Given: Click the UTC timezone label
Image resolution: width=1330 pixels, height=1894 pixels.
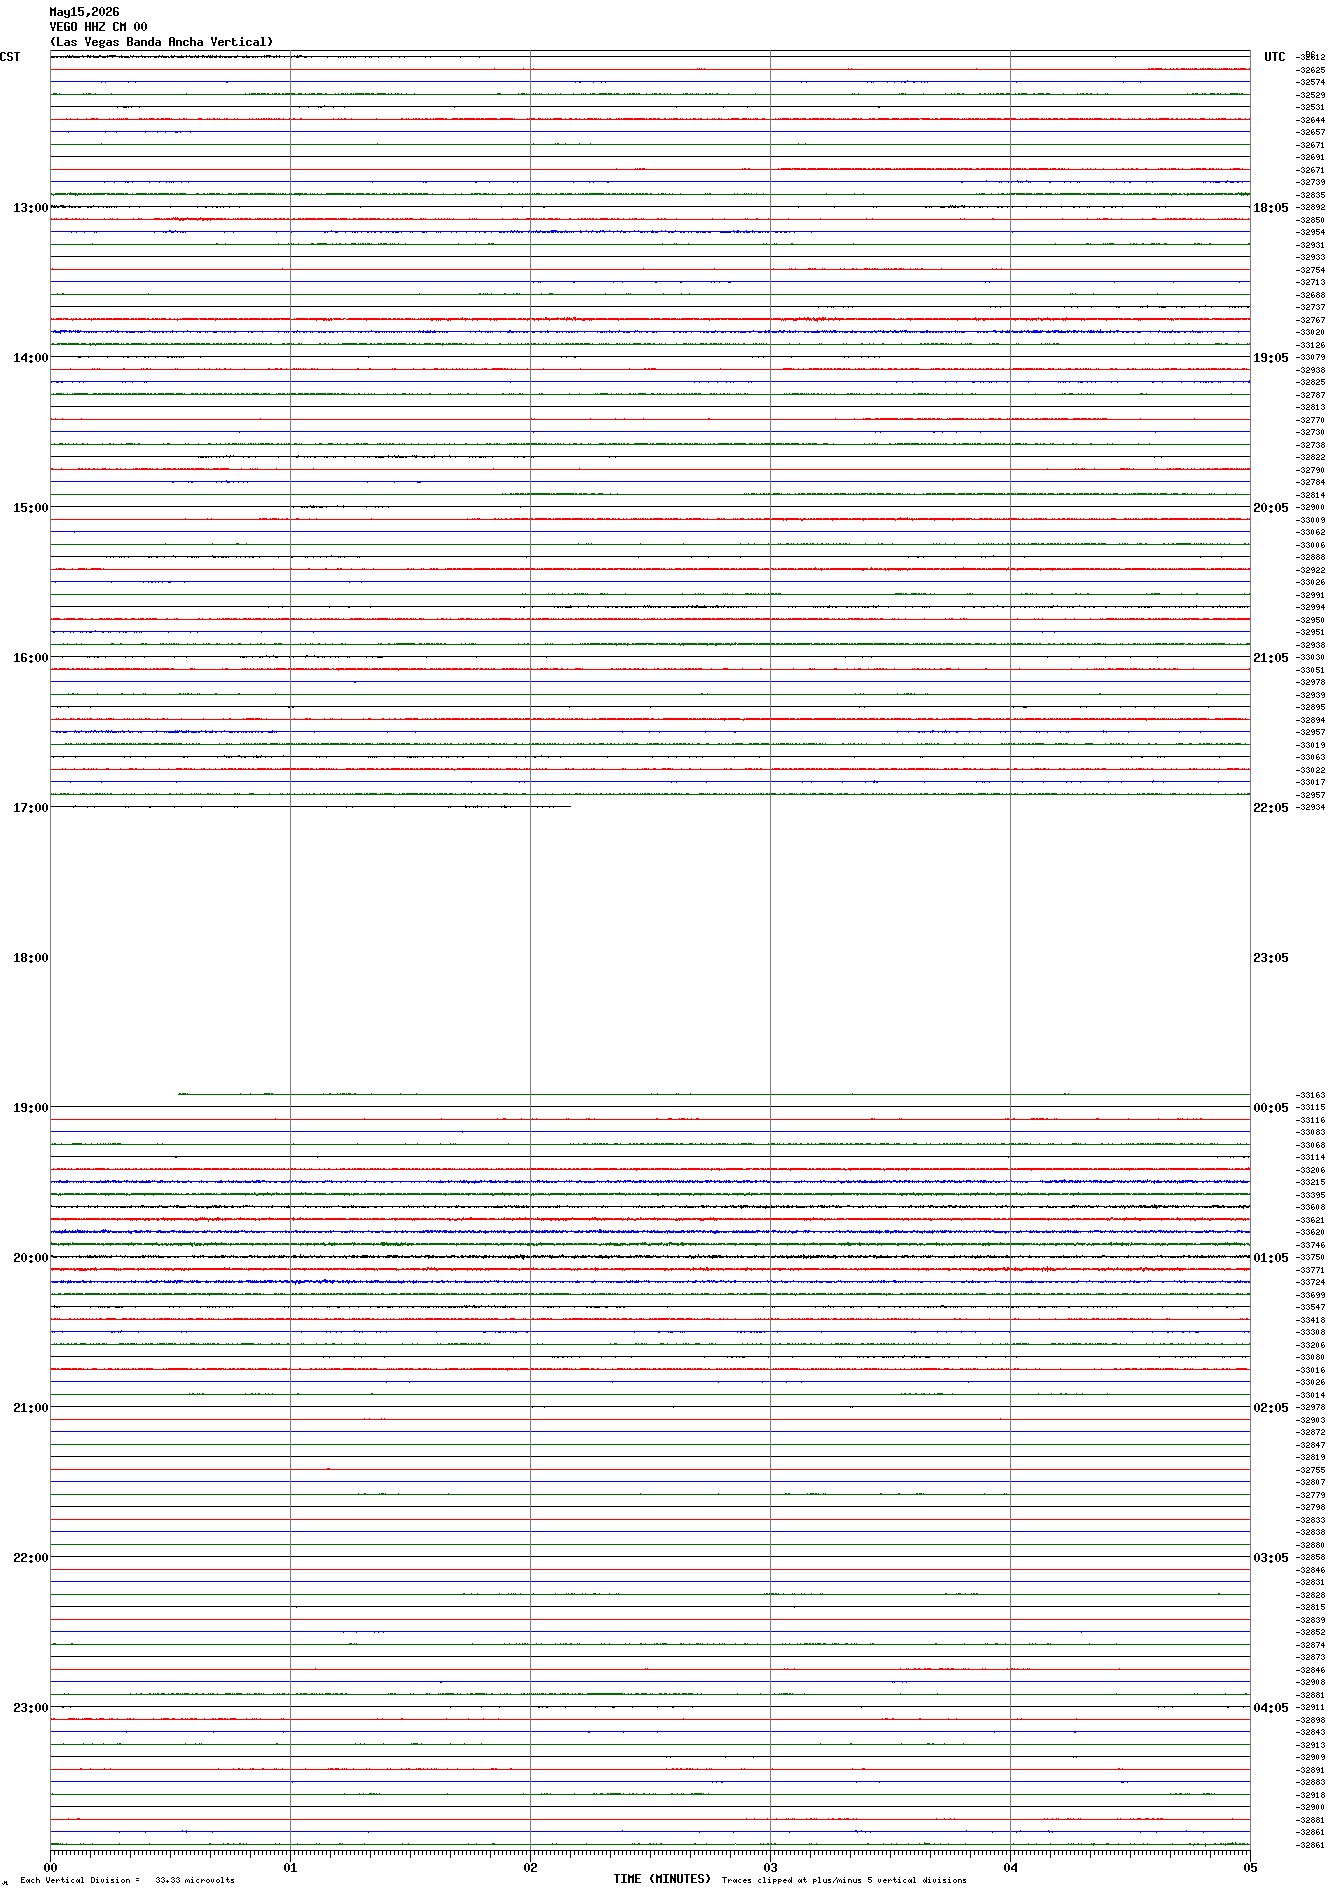Looking at the screenshot, I should 1275,57.
